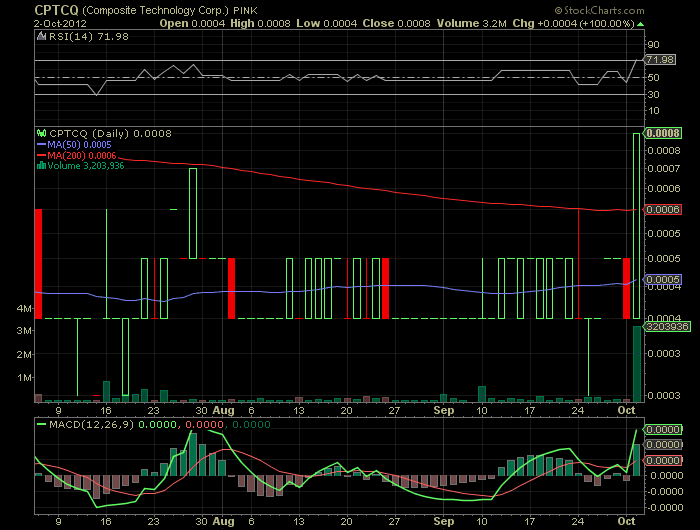
Task: Click the 13 date label on price axis
Action: point(299,410)
